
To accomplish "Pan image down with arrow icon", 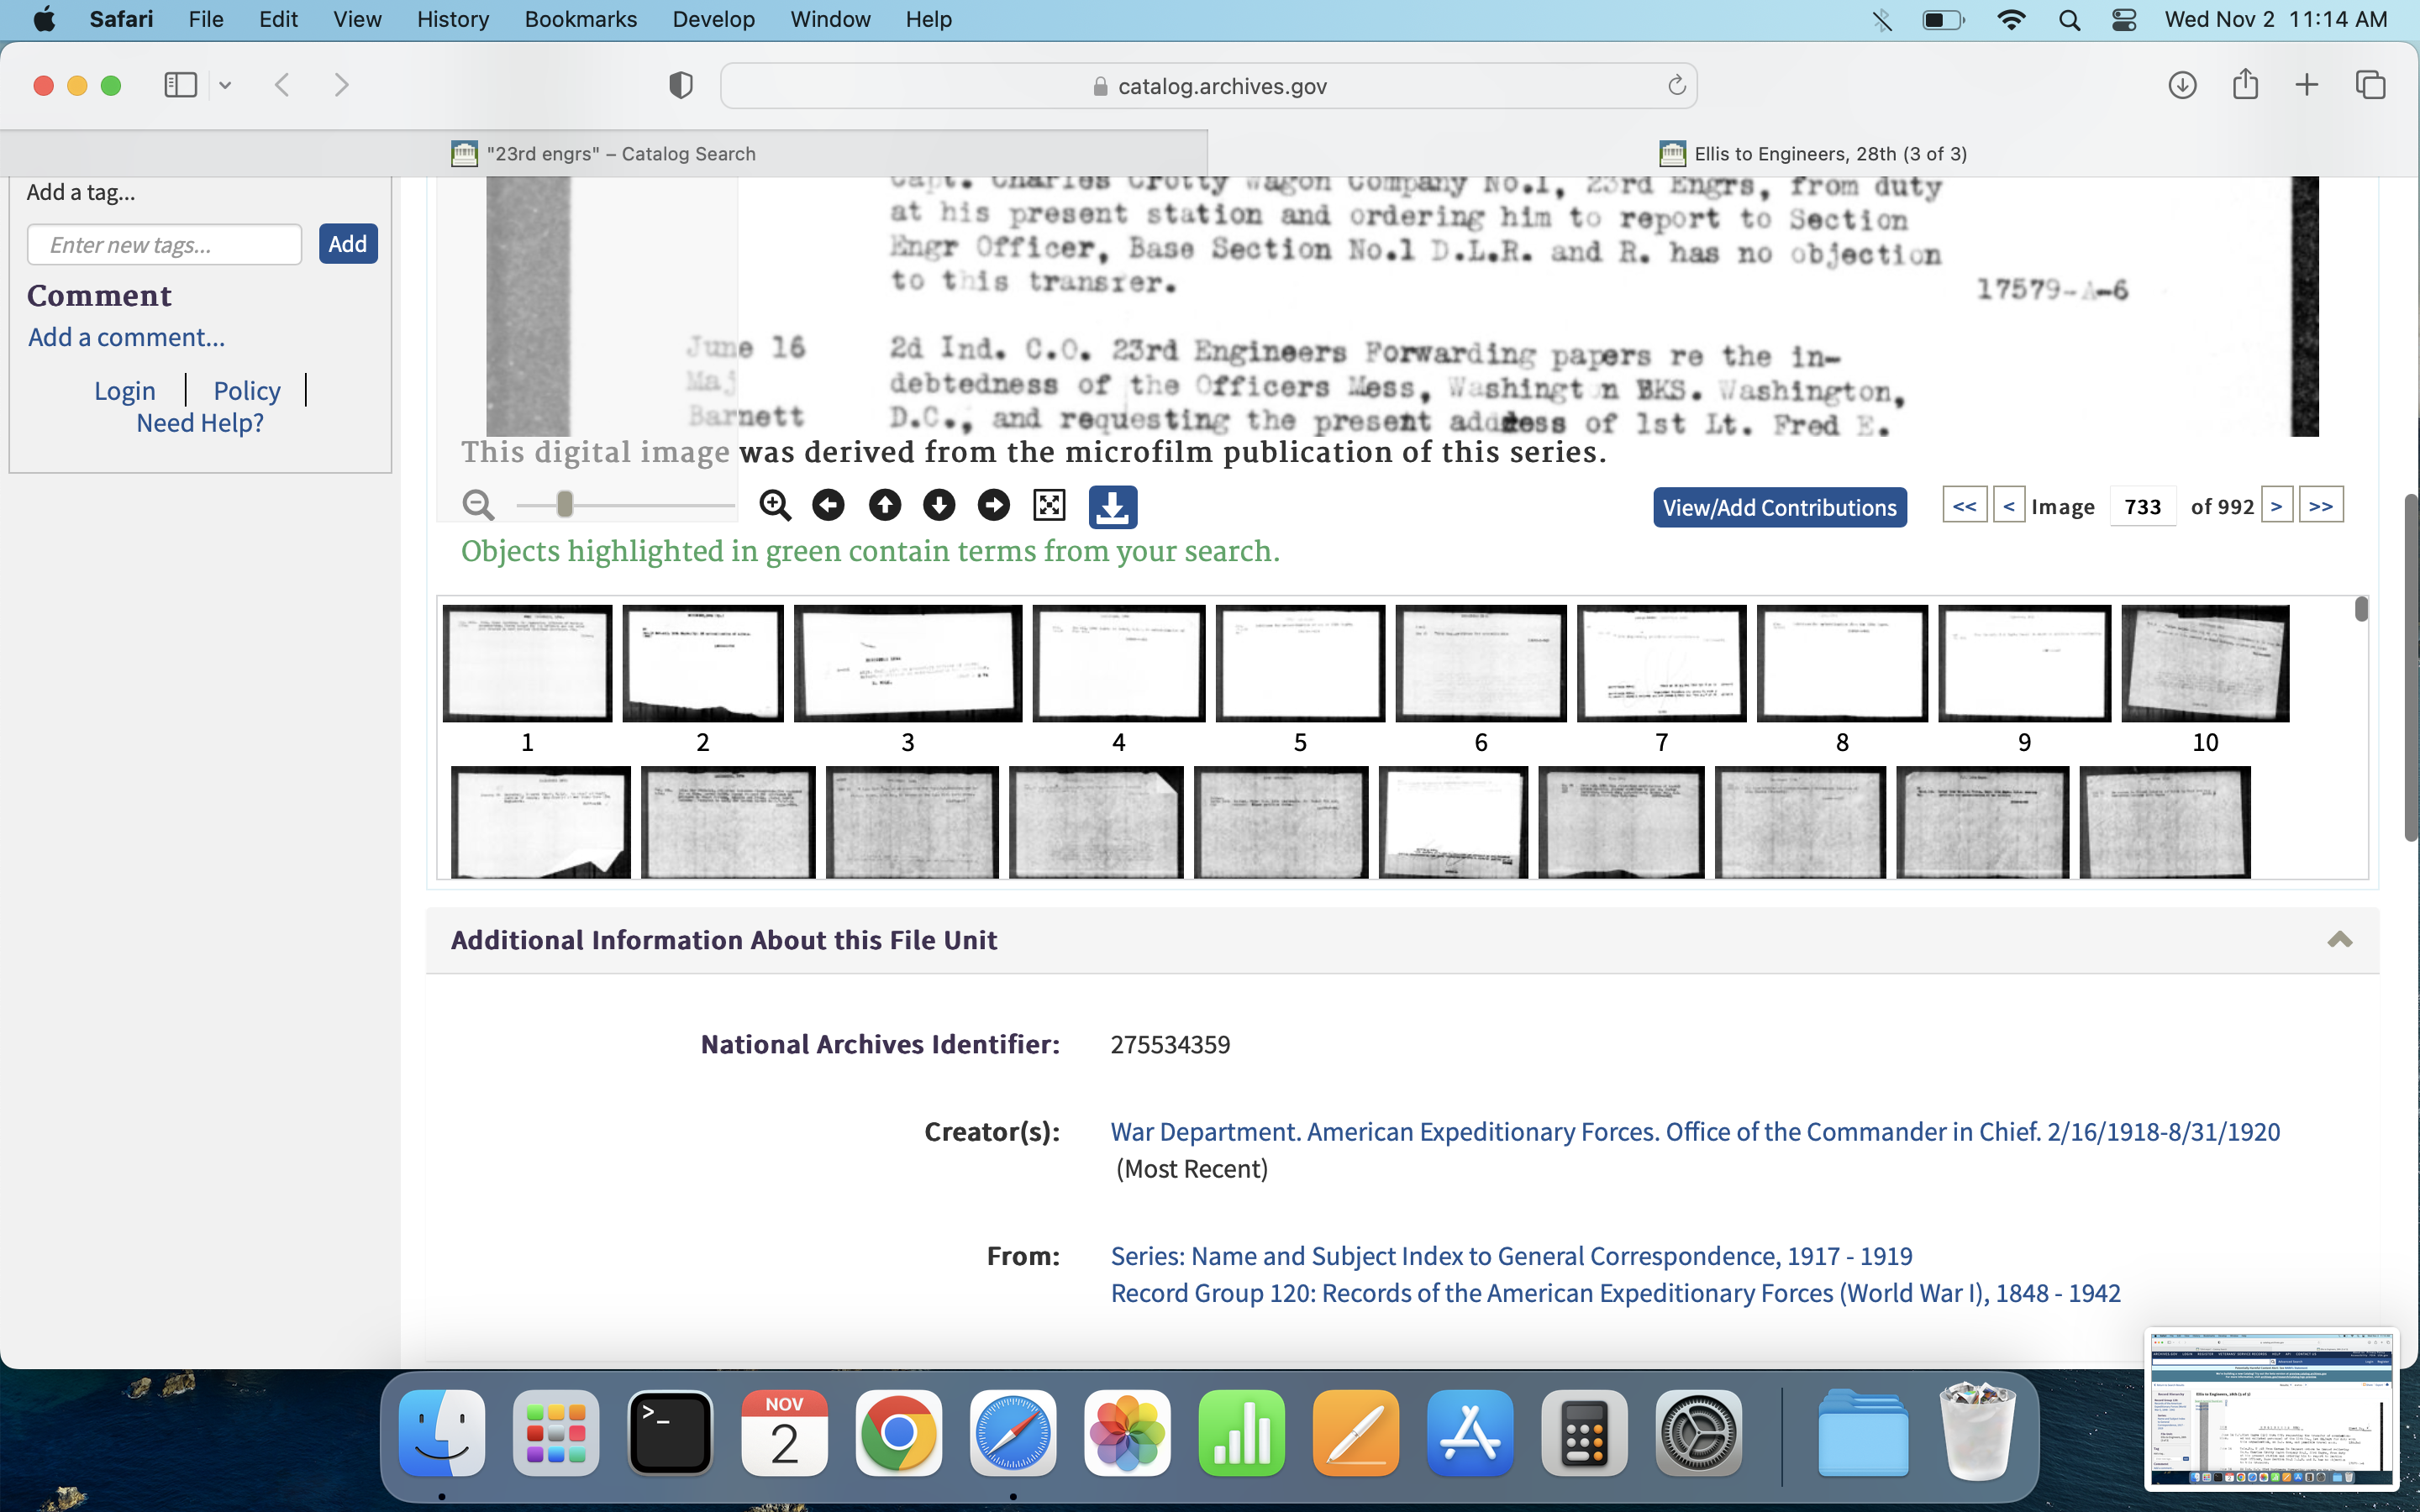I will (x=939, y=505).
